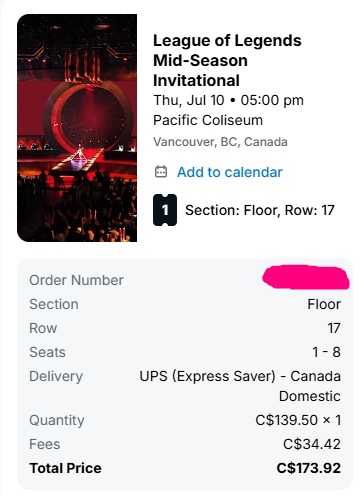Click the Fees amount C$34.42

[x=312, y=444]
